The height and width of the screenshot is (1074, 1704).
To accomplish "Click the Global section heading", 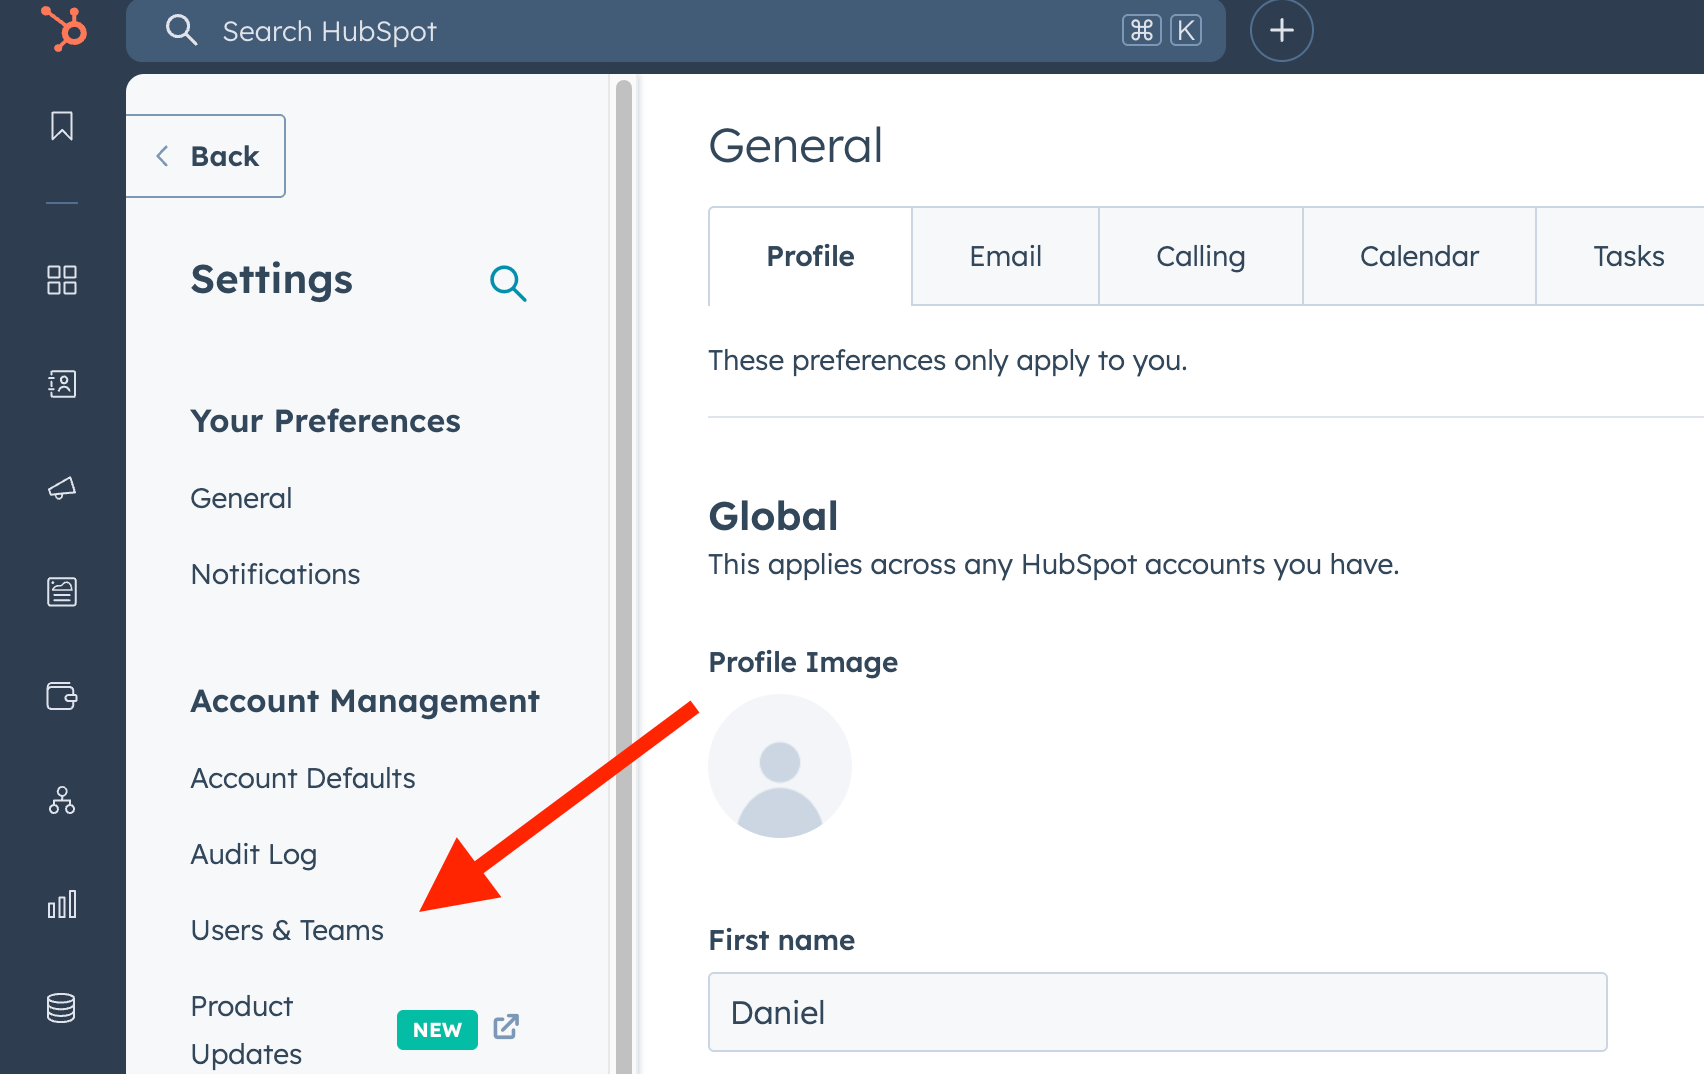I will [x=773, y=516].
